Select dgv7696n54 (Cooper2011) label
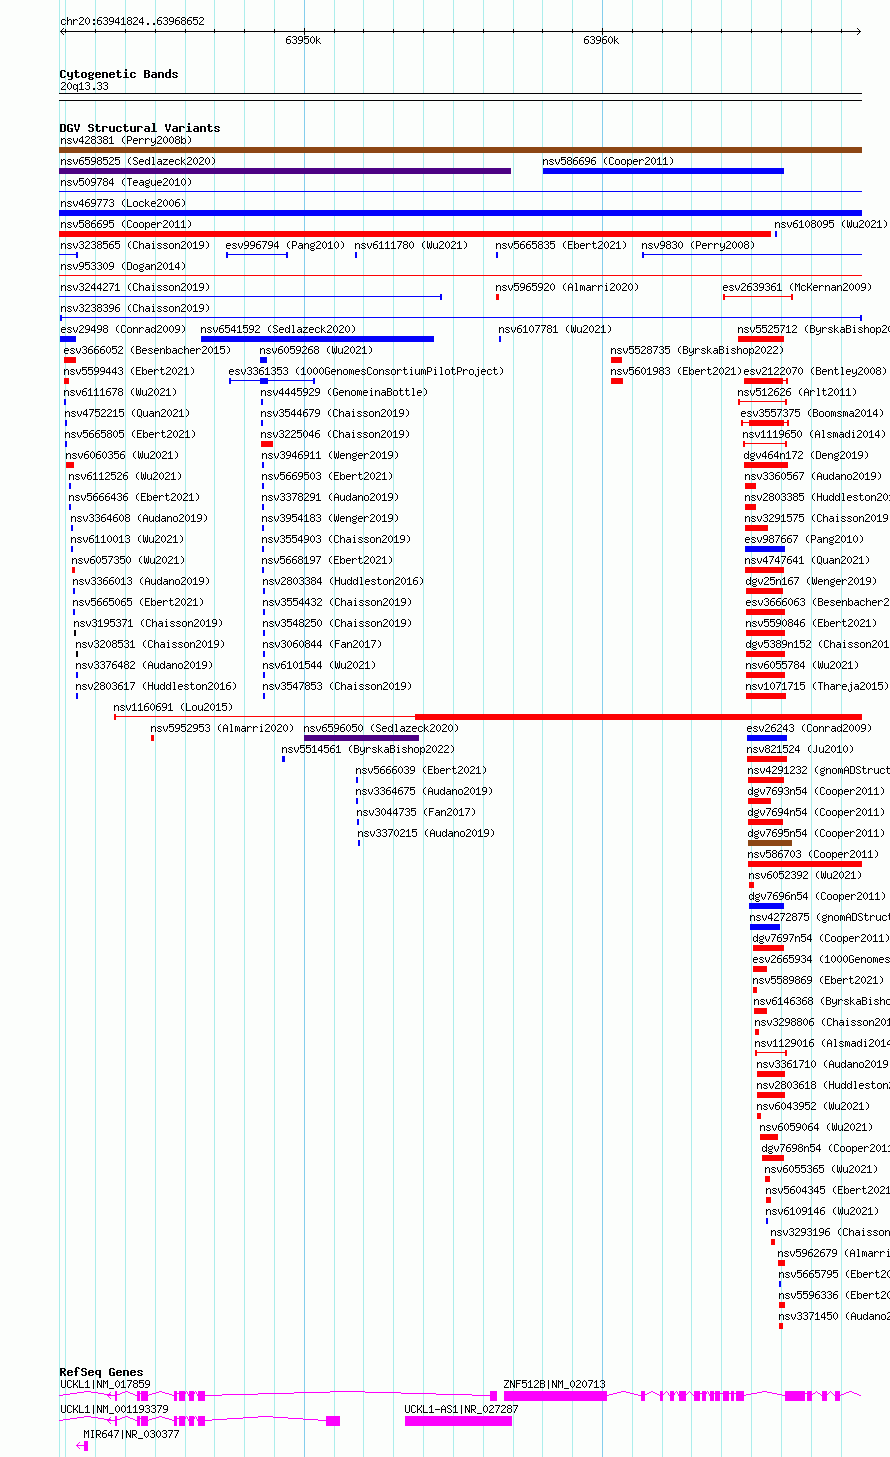890x1457 pixels. 817,896
